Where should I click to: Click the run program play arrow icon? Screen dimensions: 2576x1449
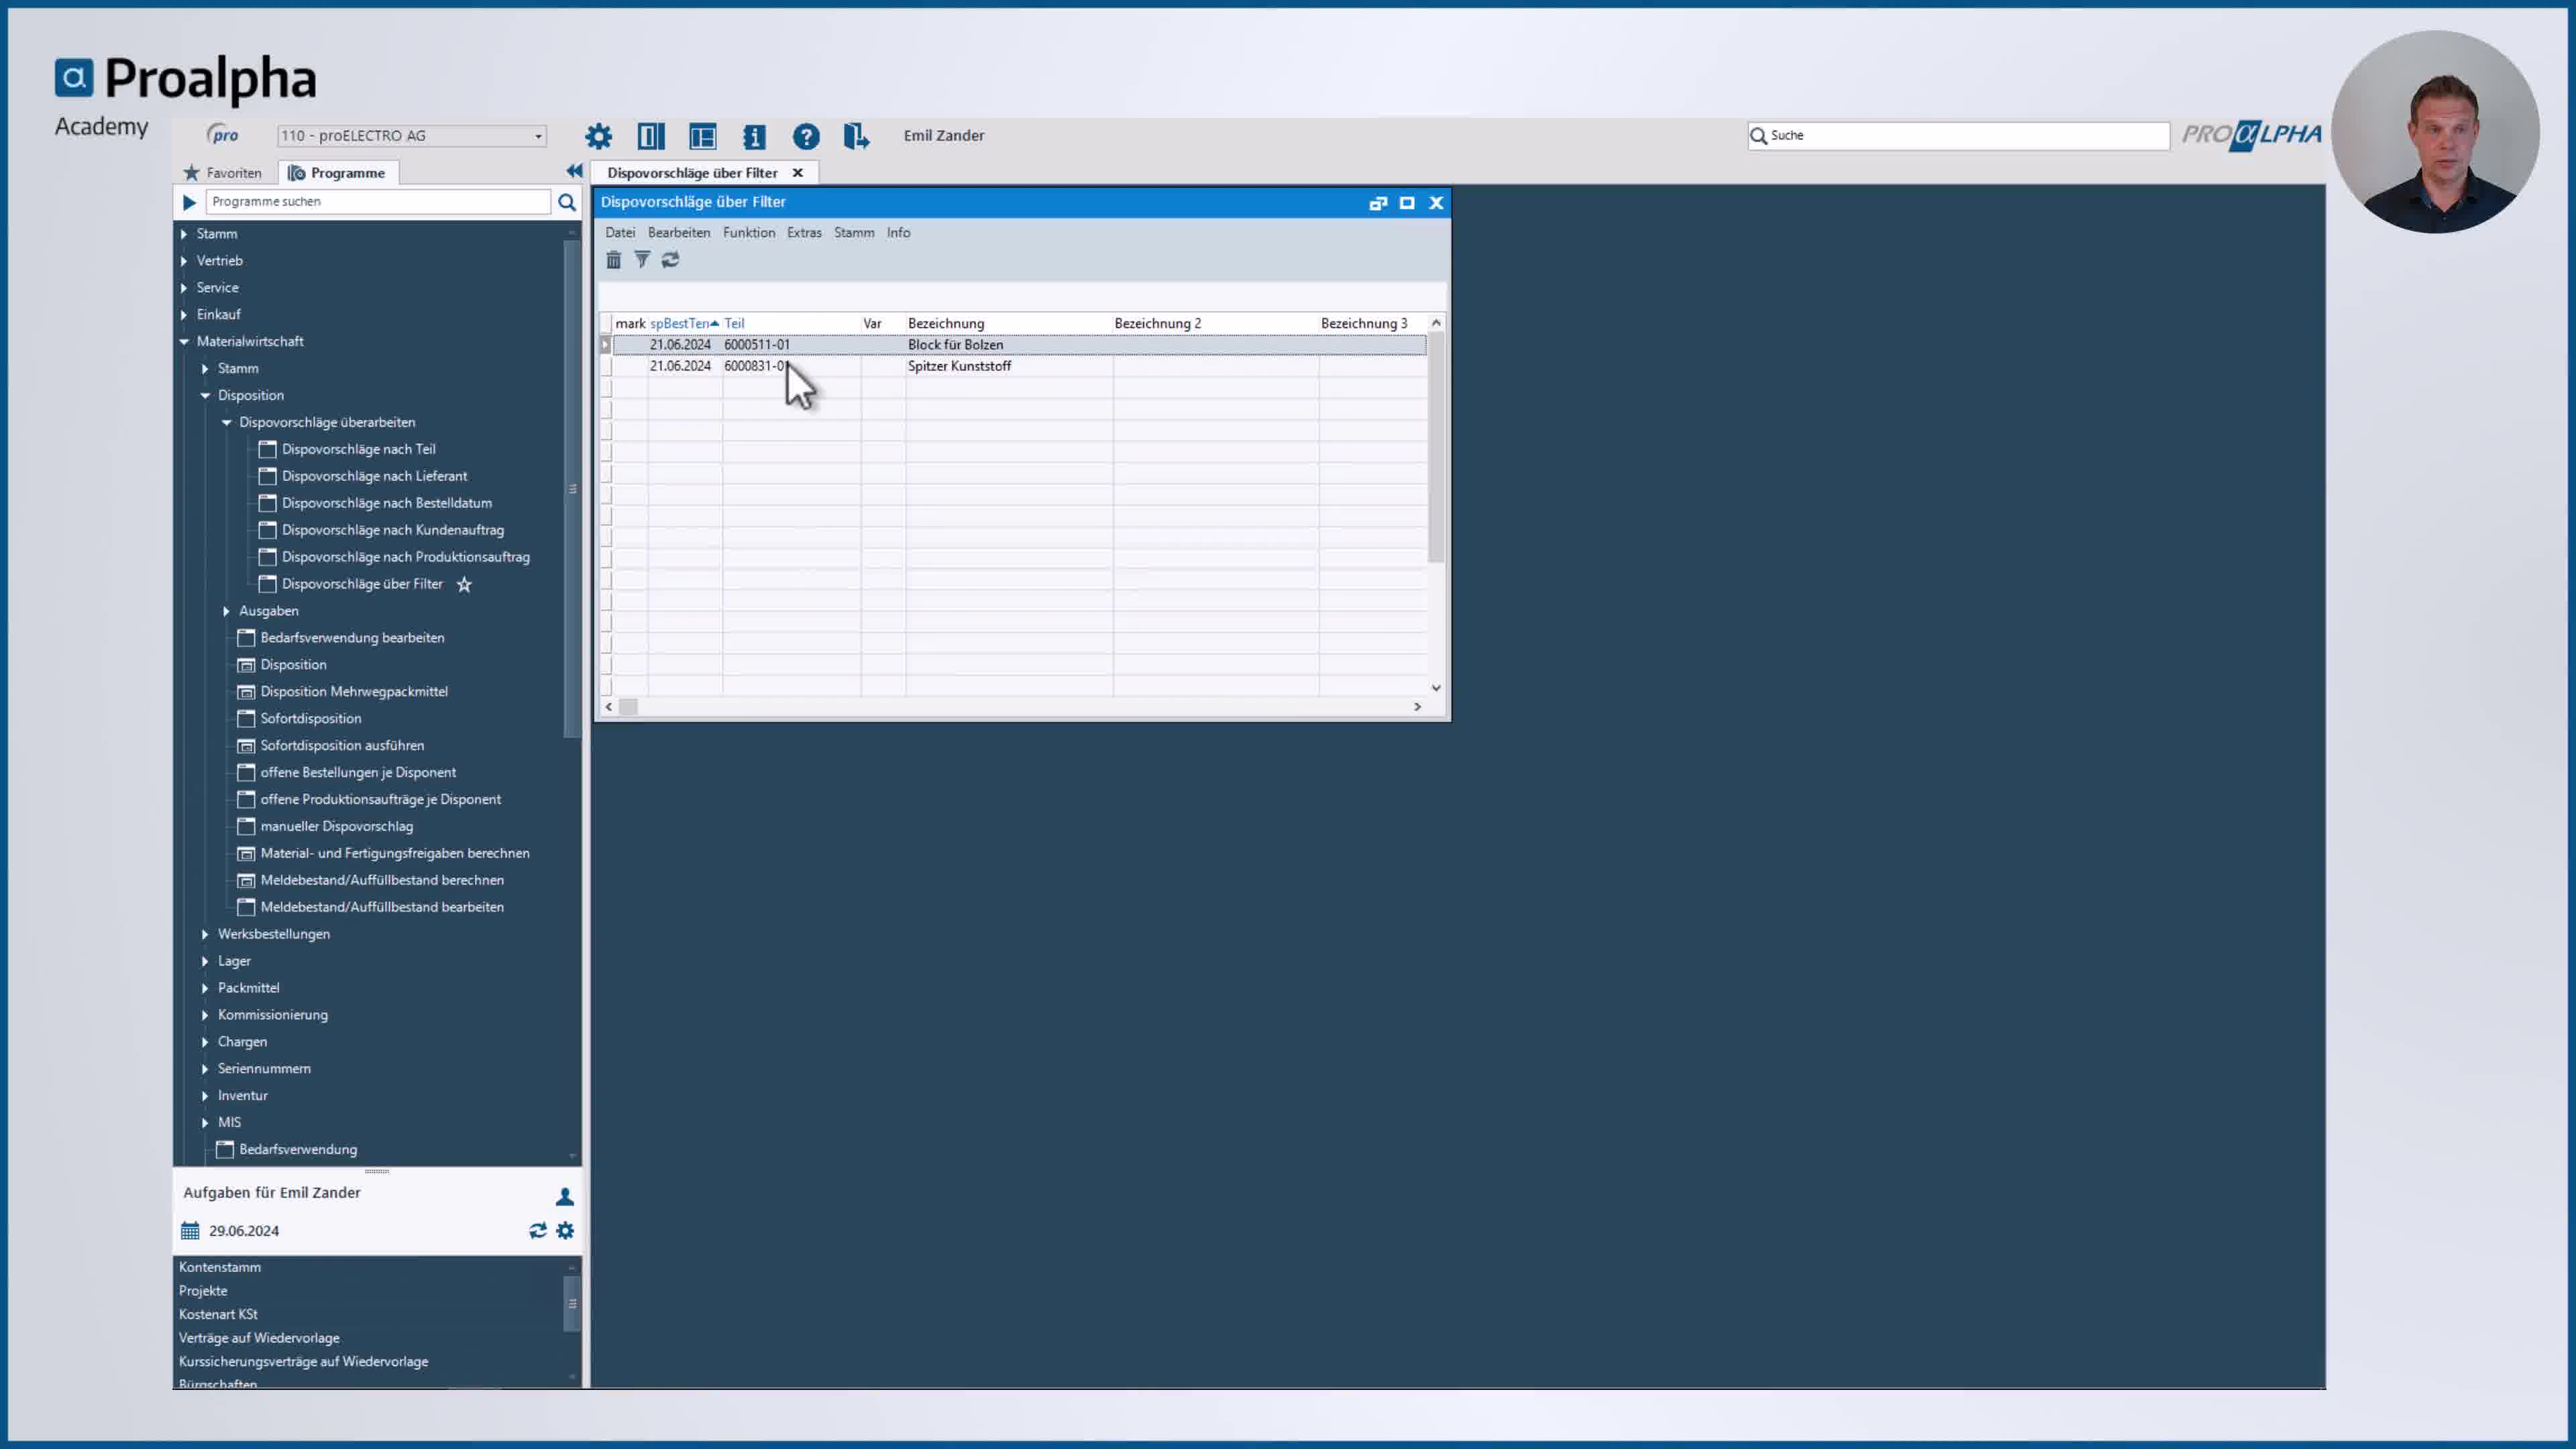(189, 202)
